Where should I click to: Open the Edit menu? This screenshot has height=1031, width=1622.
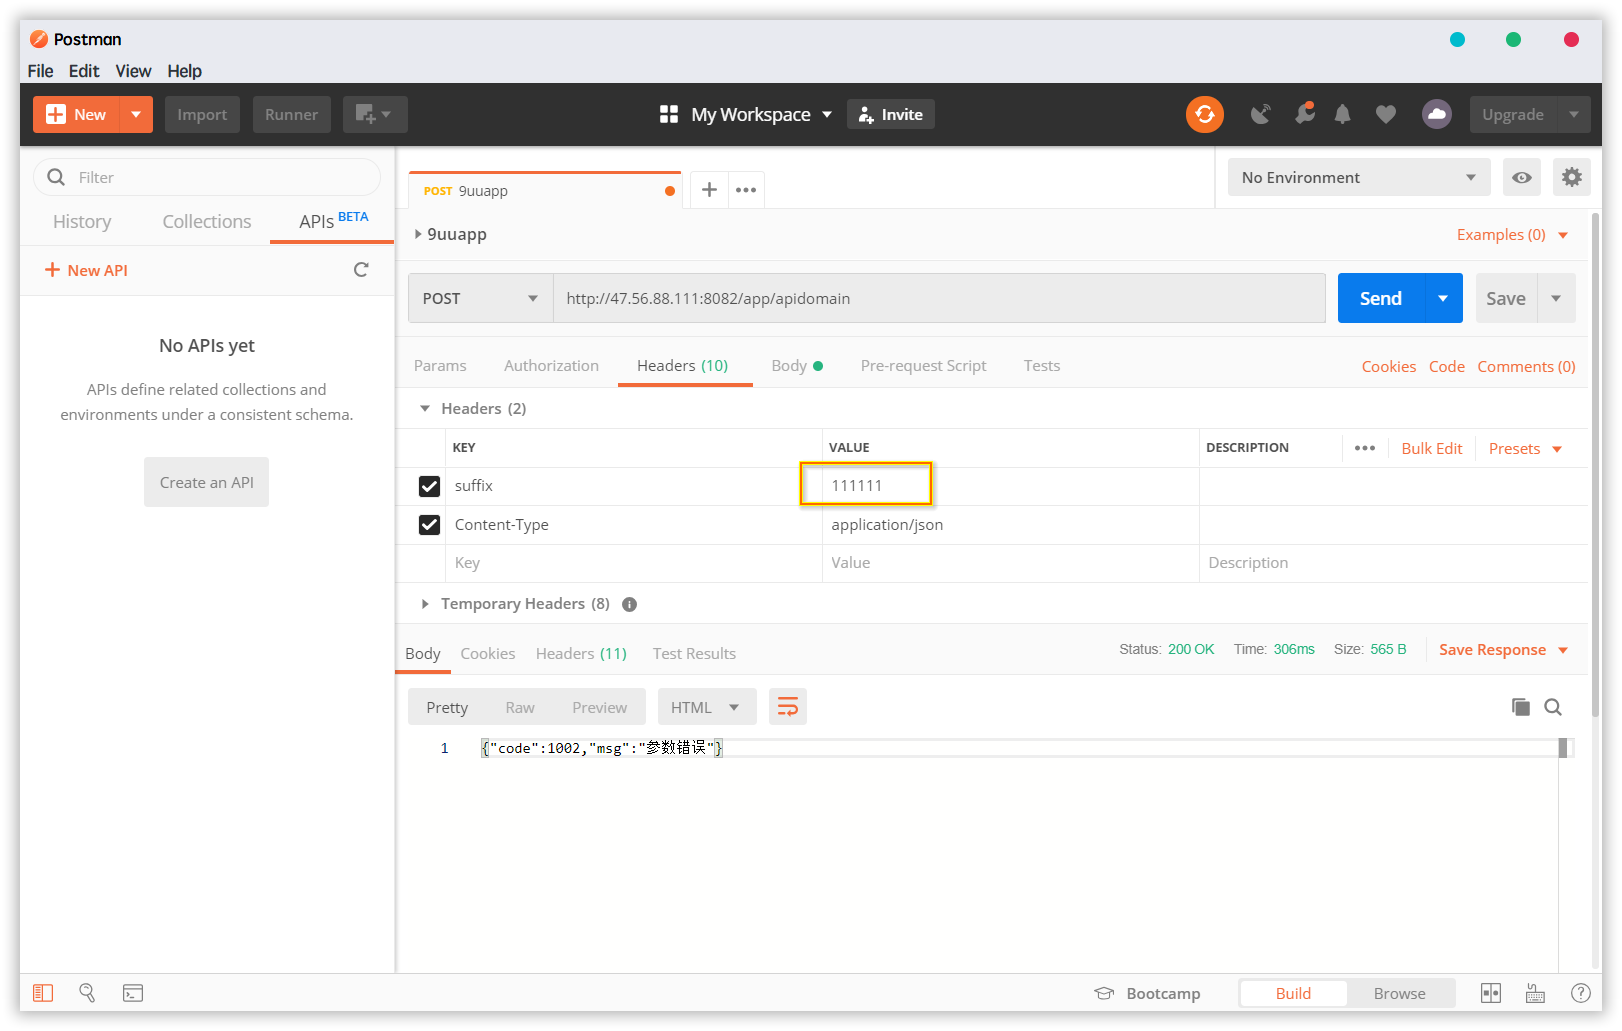click(x=84, y=71)
